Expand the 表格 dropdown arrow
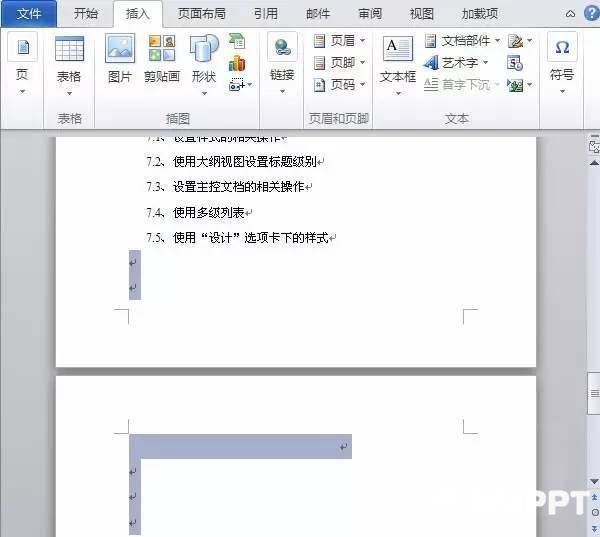Screen dimensions: 600x537 (x=69, y=93)
